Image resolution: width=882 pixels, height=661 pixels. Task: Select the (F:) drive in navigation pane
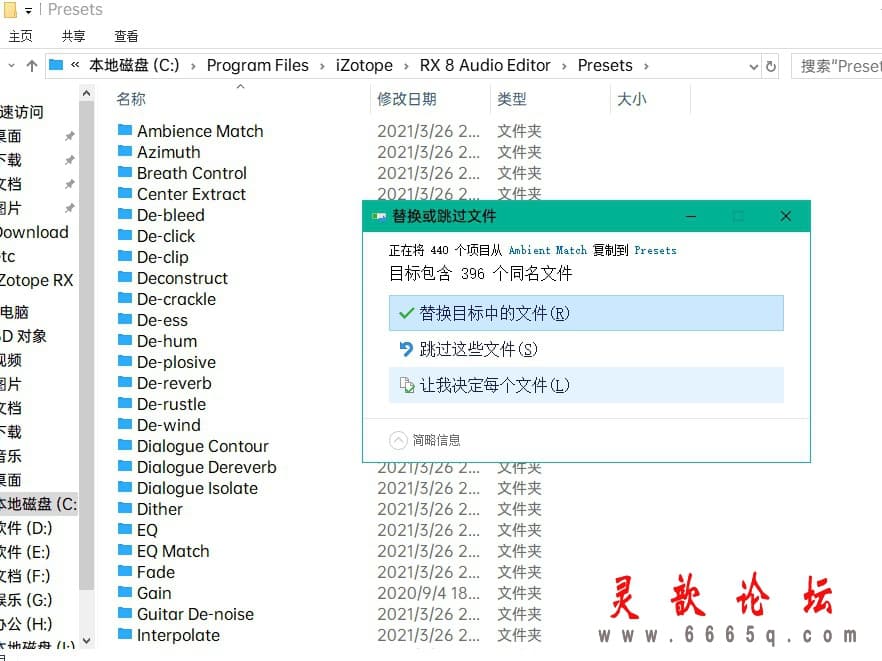coord(25,576)
